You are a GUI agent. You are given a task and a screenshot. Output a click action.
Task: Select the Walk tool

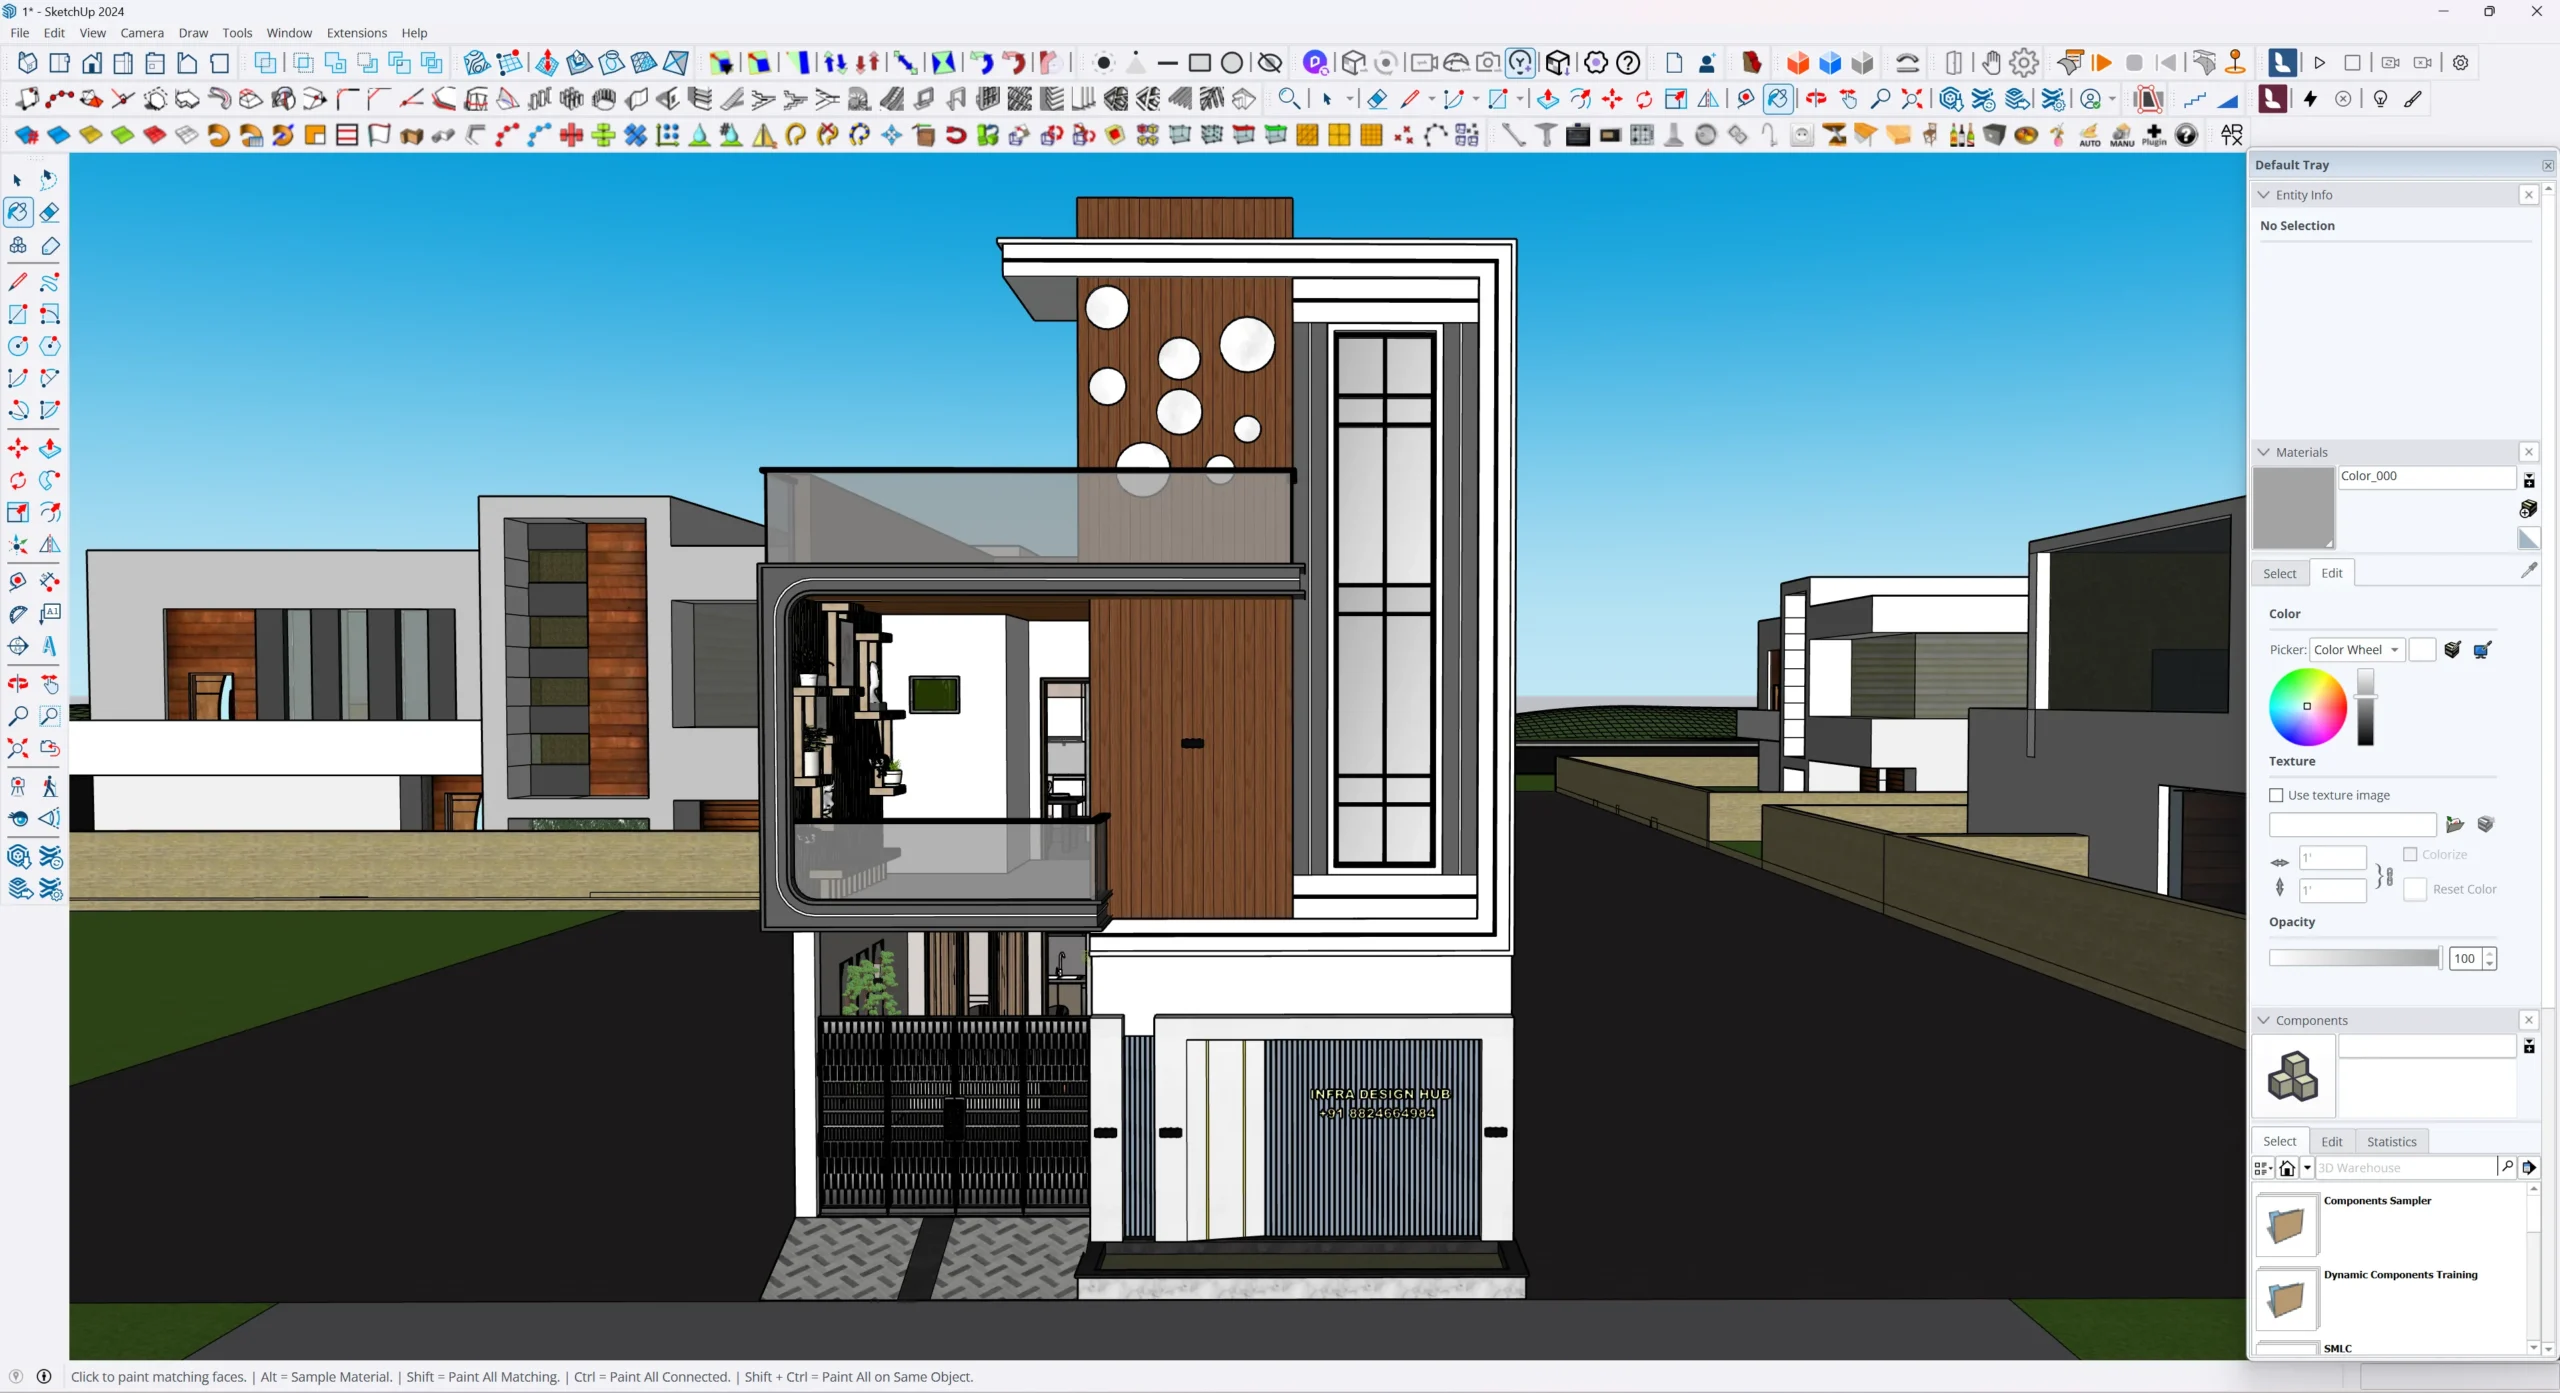(x=49, y=786)
